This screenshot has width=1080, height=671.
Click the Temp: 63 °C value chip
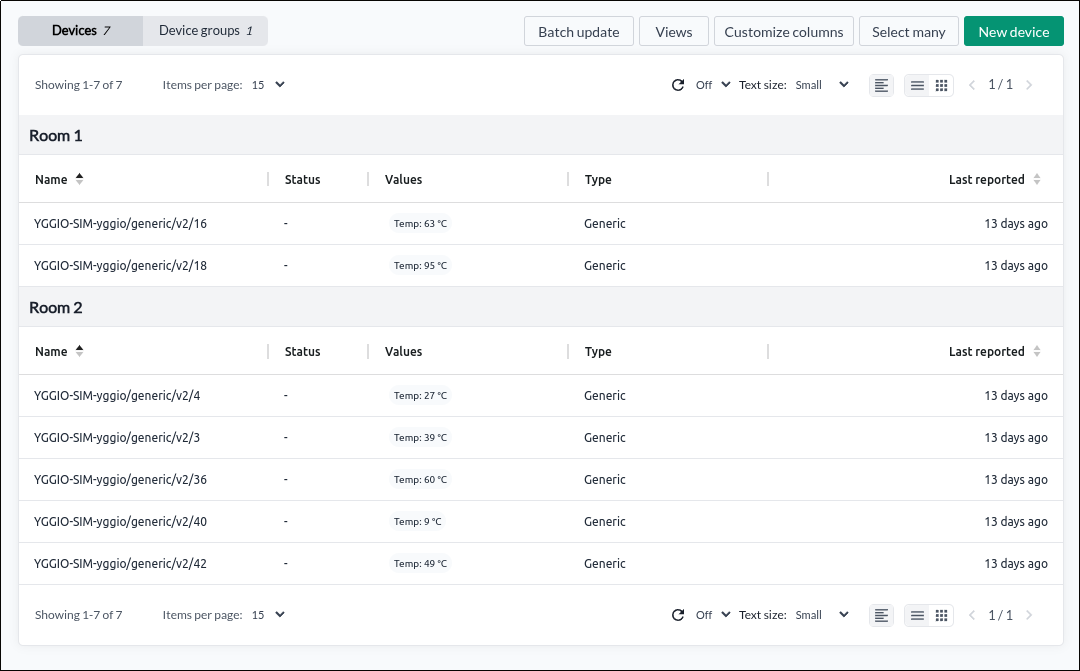click(420, 224)
